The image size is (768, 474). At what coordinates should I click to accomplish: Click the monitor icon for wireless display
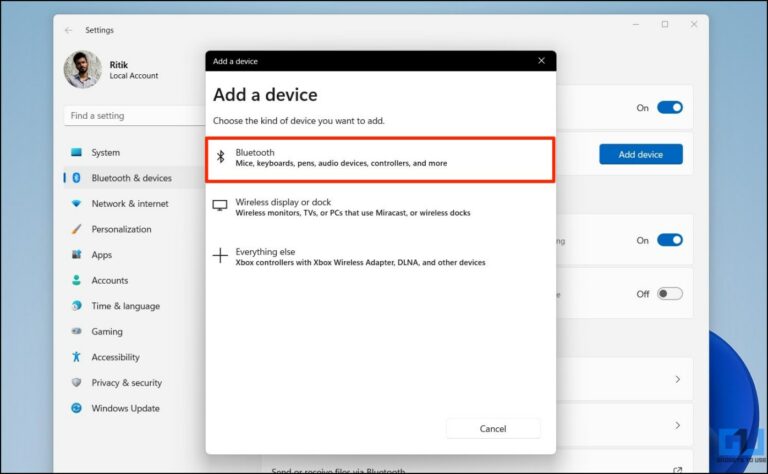coord(220,205)
